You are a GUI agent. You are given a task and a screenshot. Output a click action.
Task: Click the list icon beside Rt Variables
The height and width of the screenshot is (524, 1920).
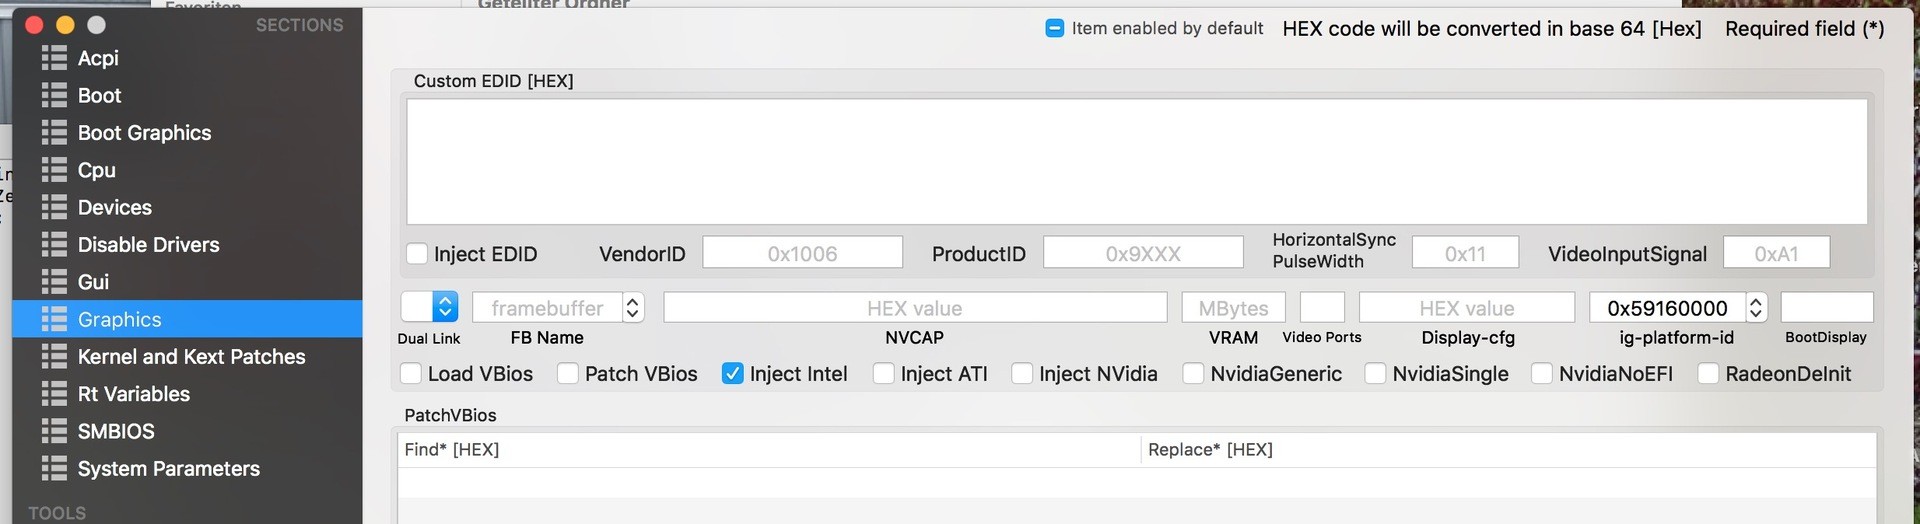point(54,394)
